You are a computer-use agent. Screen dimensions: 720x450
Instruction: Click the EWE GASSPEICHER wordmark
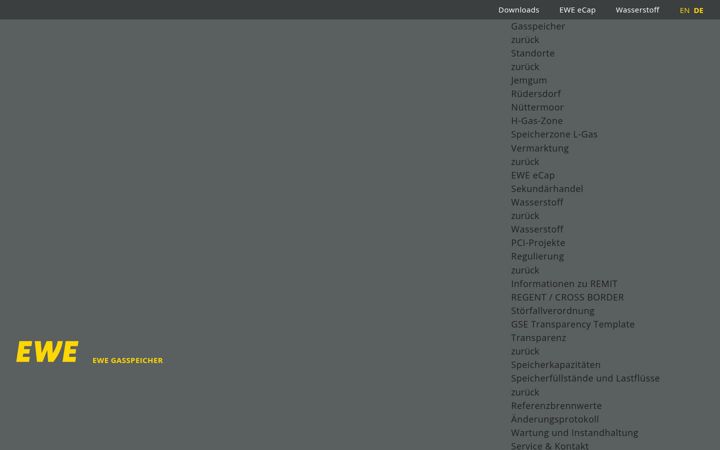128,360
